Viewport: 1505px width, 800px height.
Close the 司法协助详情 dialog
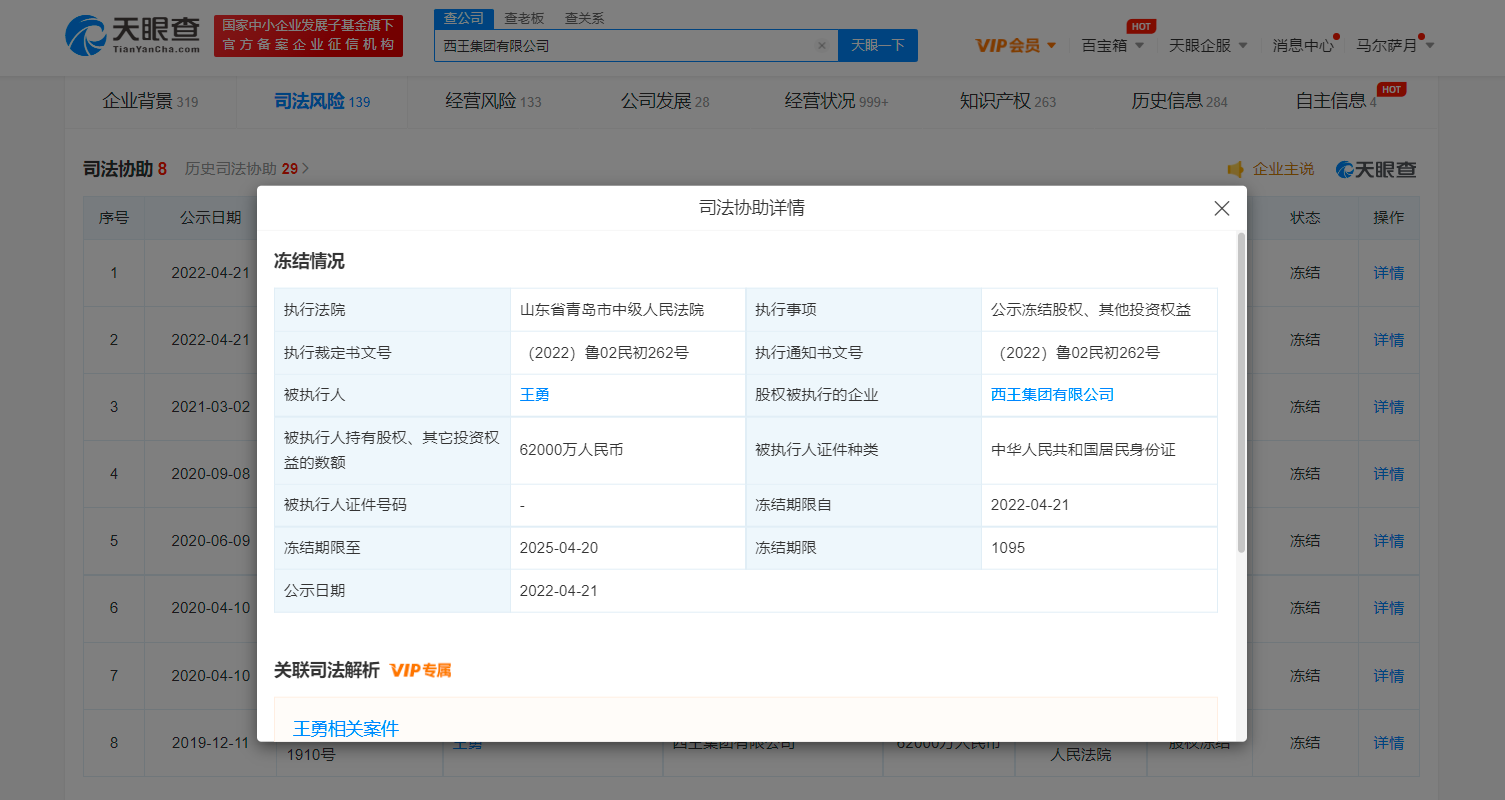(1221, 208)
